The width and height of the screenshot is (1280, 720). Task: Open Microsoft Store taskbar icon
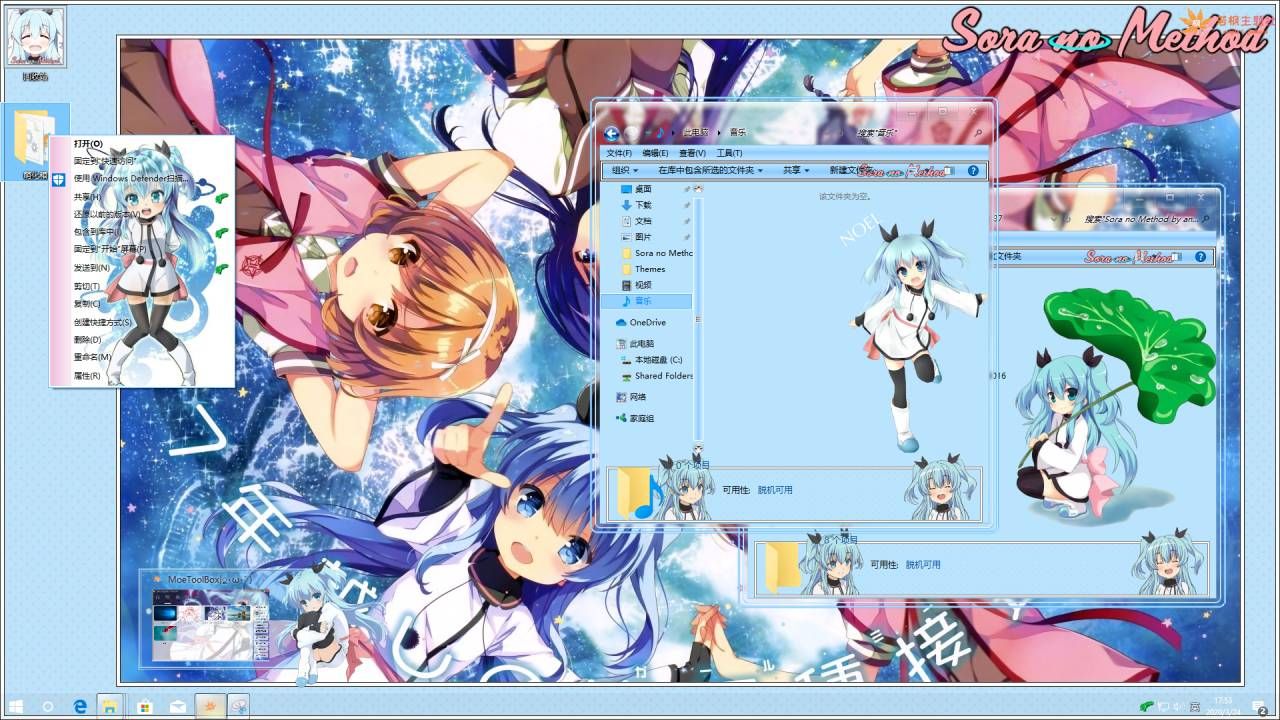(x=145, y=706)
